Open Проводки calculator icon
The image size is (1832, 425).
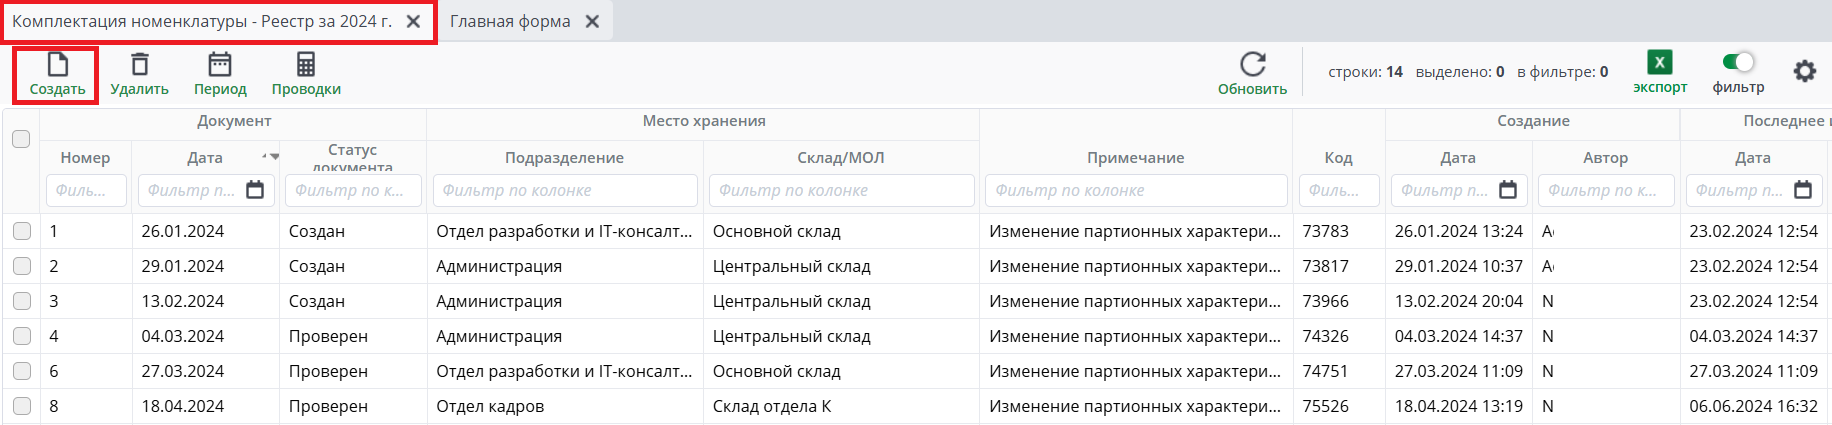(x=306, y=66)
